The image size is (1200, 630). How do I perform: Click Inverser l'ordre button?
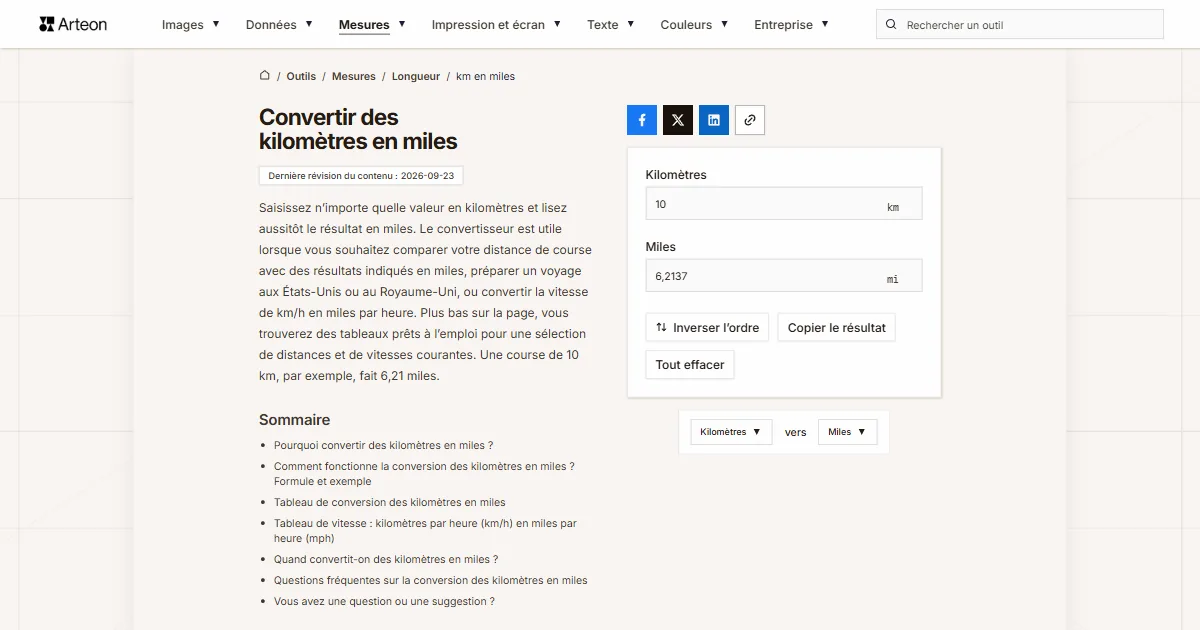tap(707, 327)
